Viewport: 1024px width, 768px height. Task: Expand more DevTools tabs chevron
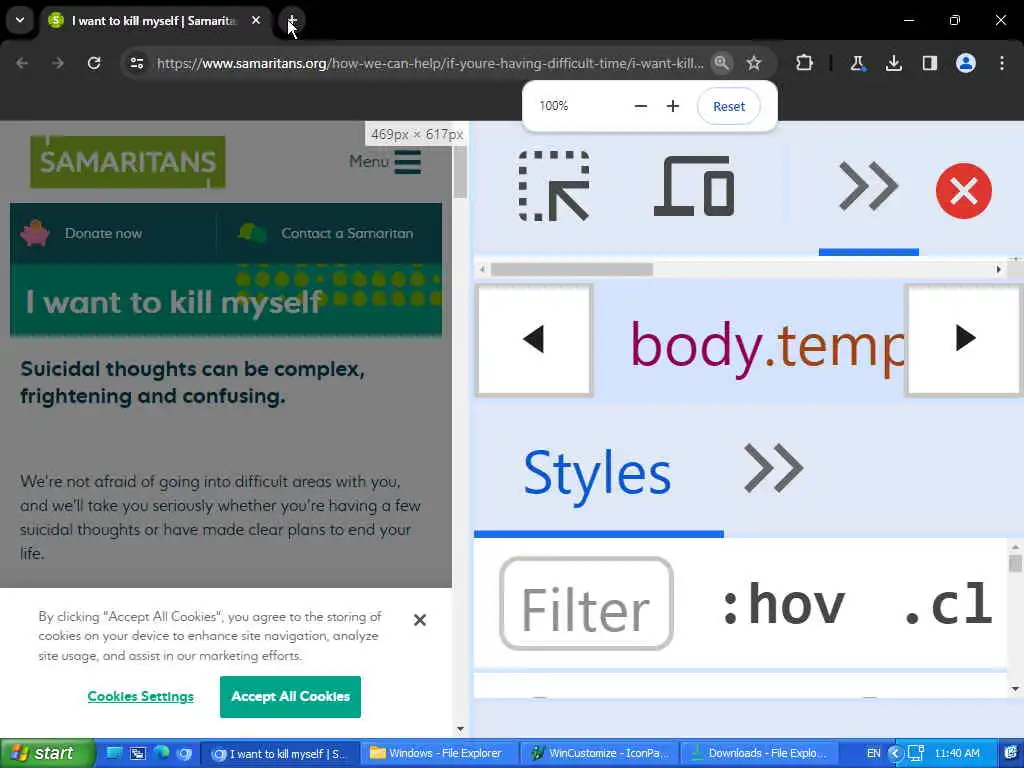point(868,186)
